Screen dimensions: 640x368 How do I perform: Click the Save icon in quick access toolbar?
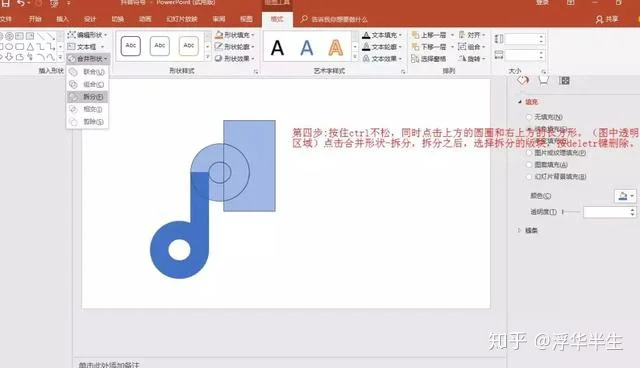6,3
